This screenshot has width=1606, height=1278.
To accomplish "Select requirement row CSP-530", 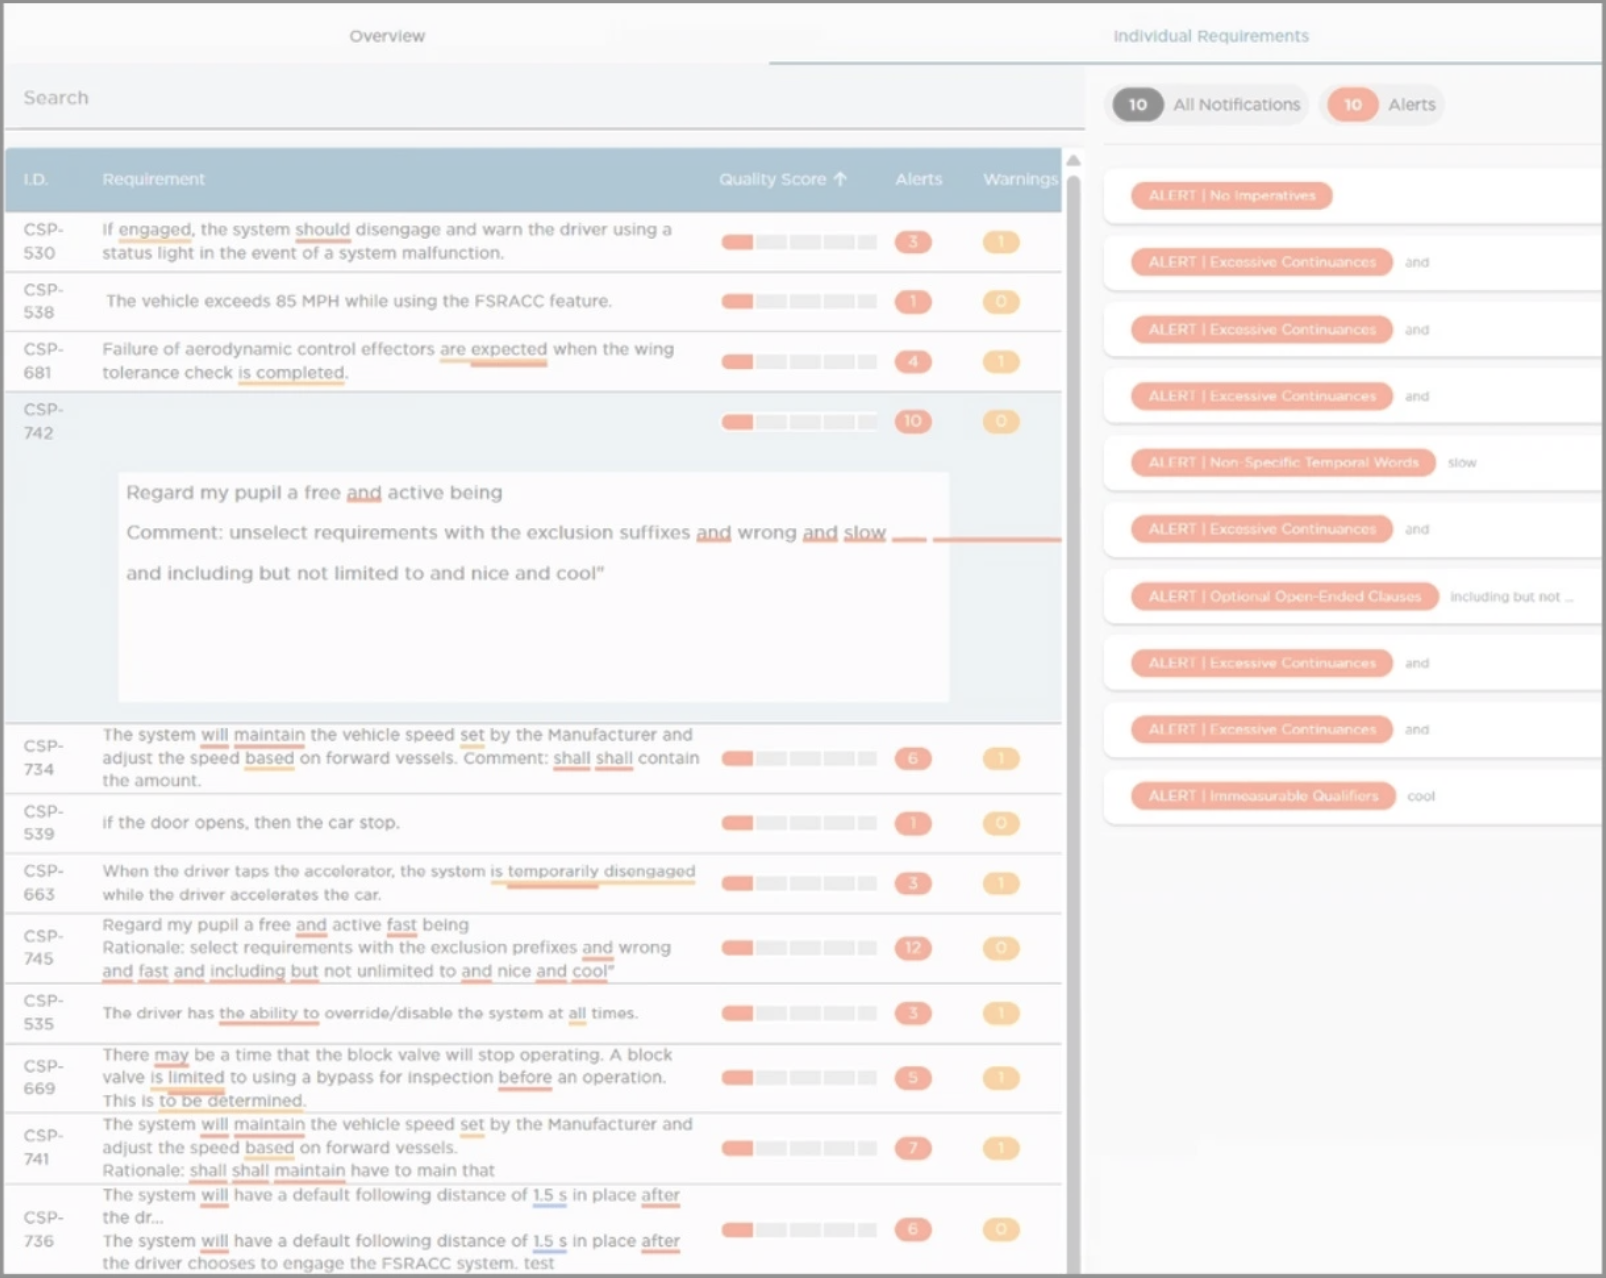I will (533, 241).
